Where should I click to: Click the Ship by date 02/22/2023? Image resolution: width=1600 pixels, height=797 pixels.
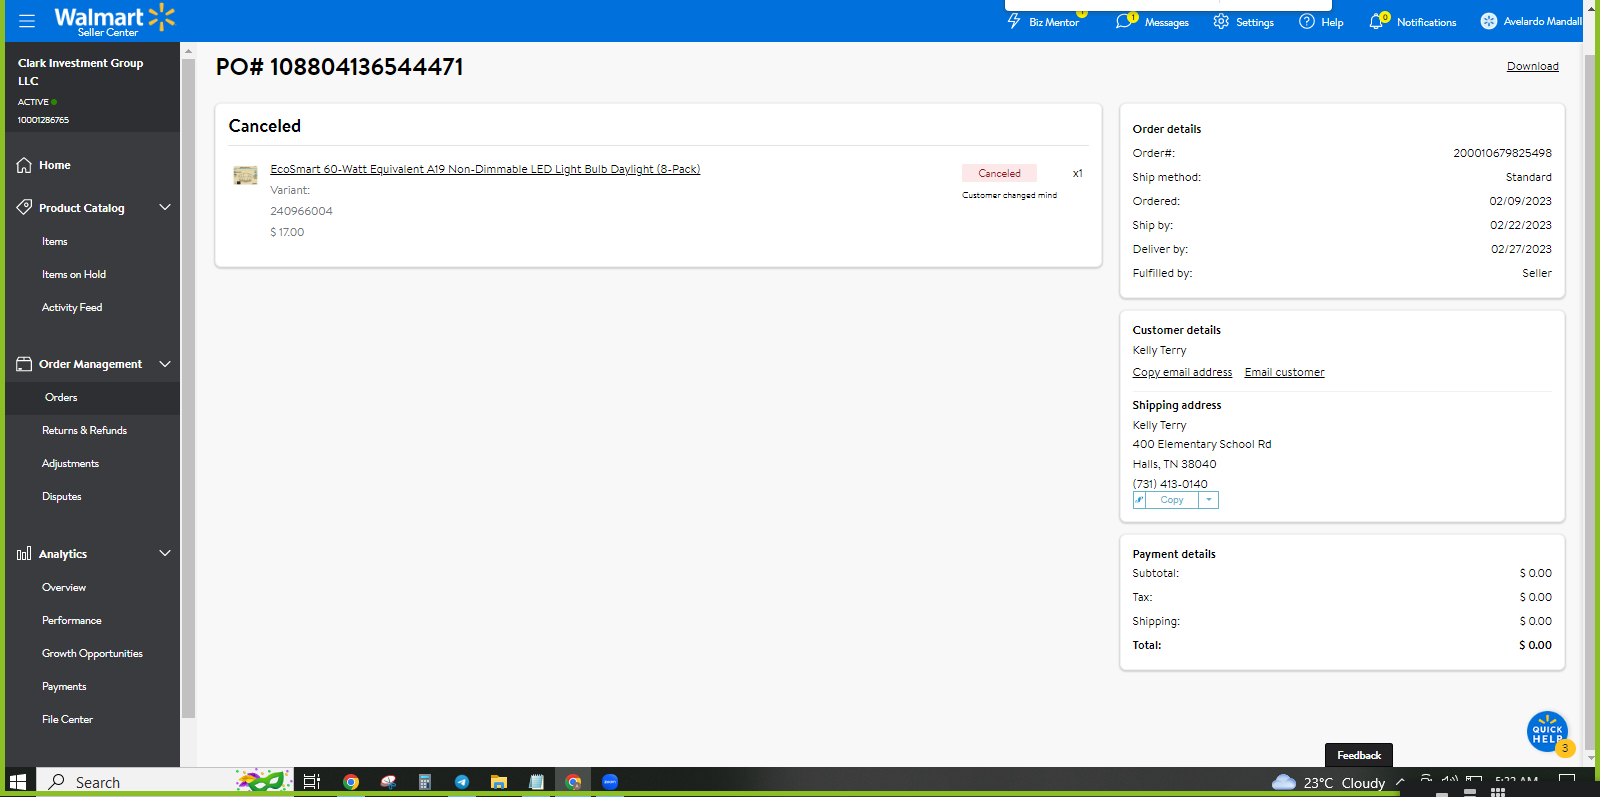click(1521, 225)
